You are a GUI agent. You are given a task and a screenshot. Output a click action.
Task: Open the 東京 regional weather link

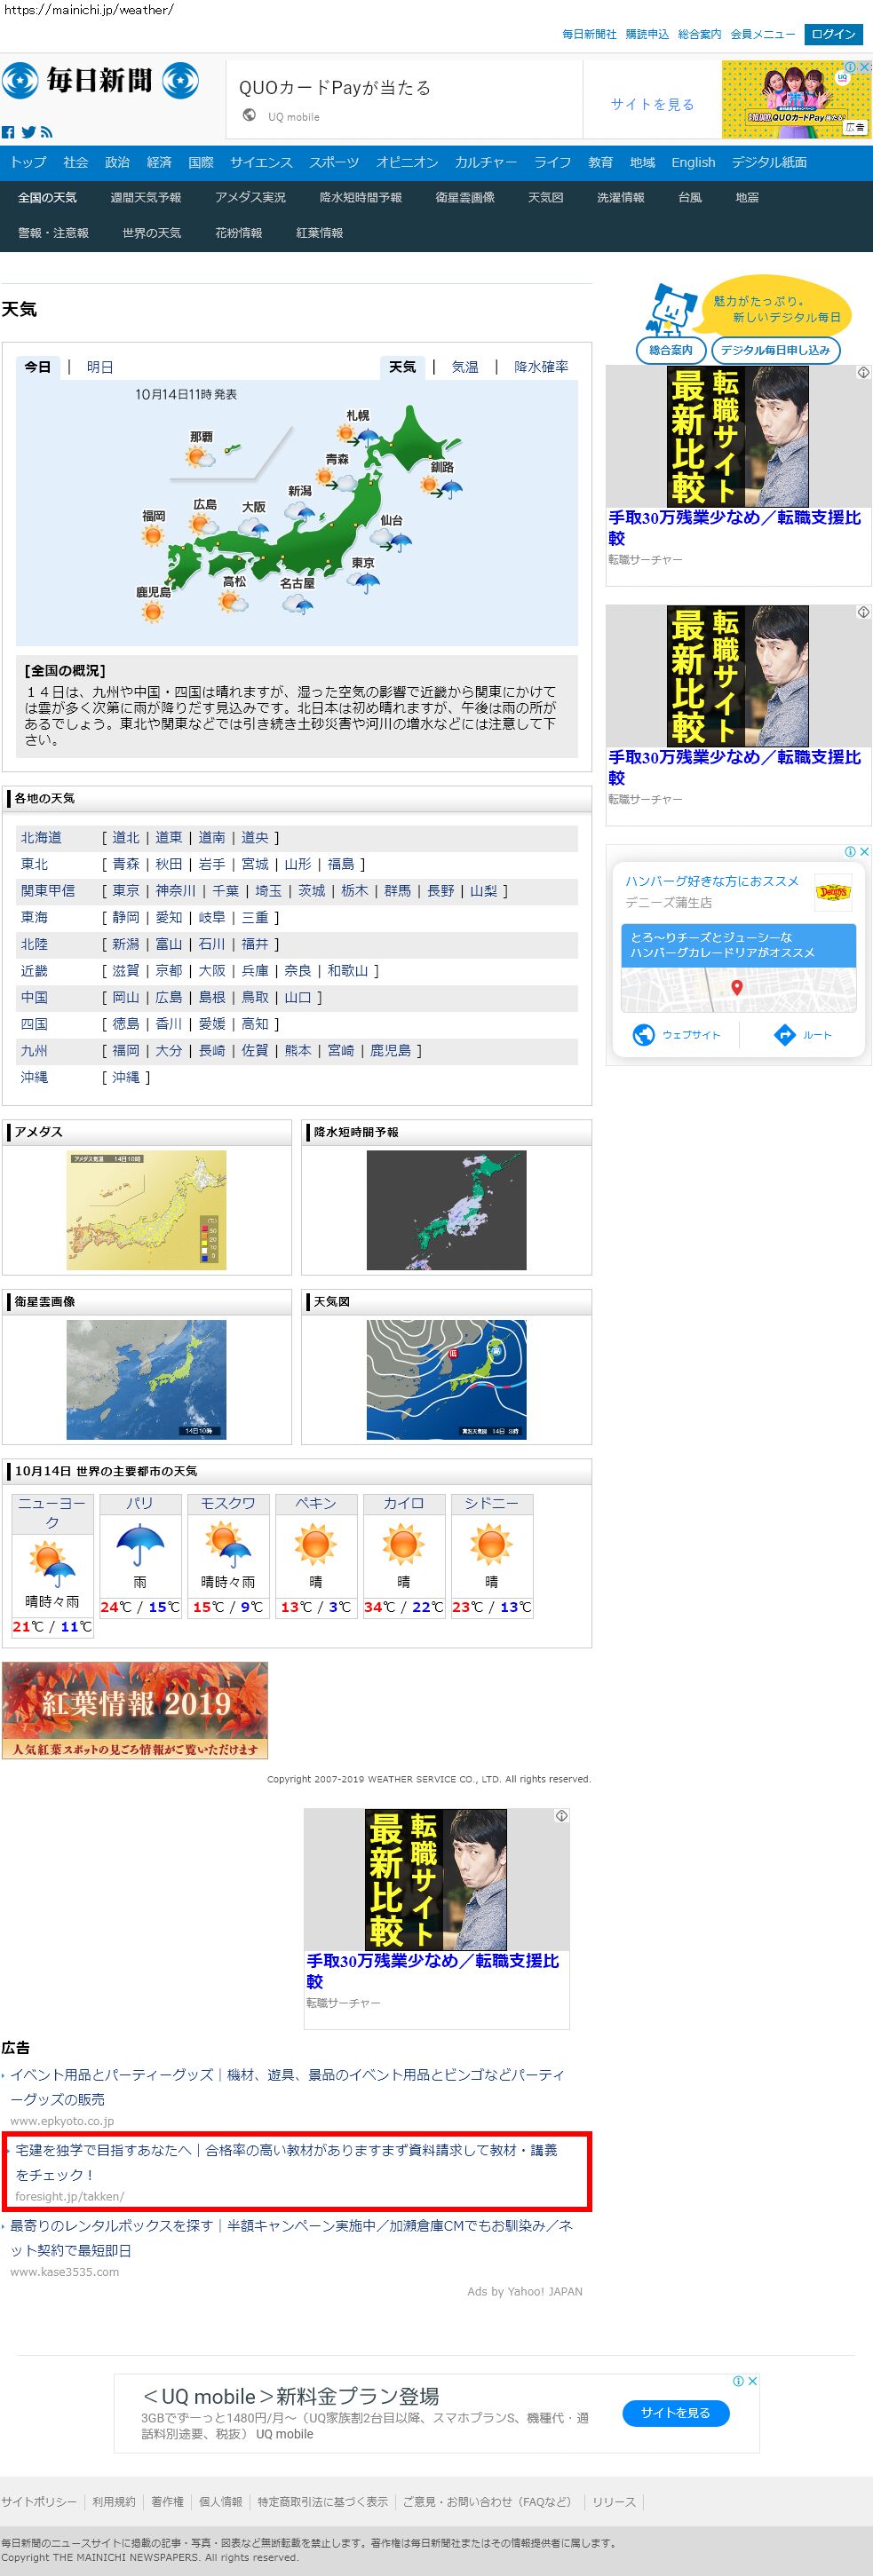coord(126,891)
